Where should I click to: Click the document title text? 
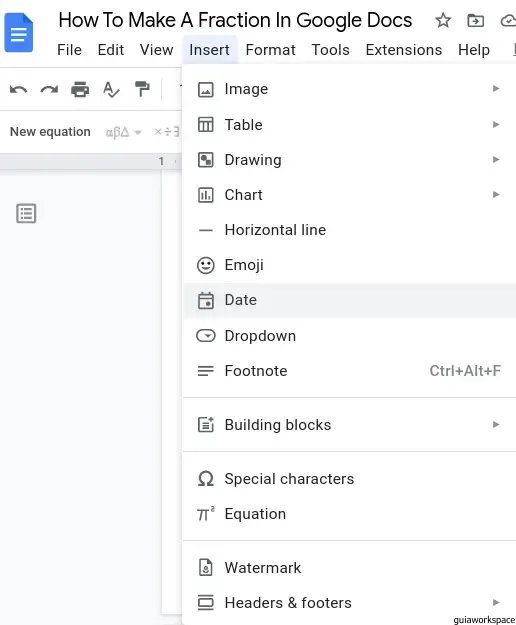click(x=235, y=20)
